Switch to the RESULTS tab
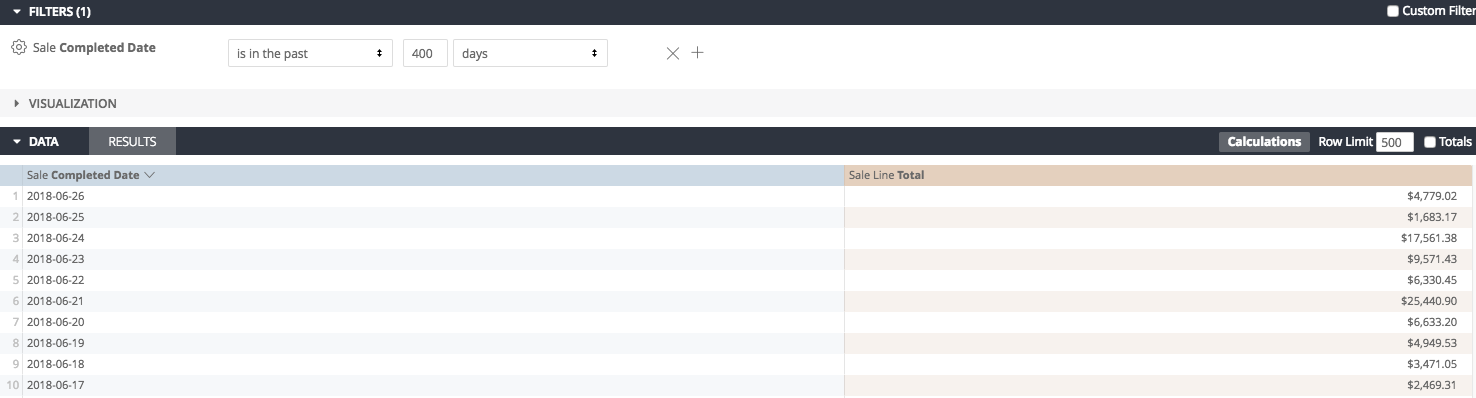Viewport: 1476px width, 398px height. coord(132,142)
